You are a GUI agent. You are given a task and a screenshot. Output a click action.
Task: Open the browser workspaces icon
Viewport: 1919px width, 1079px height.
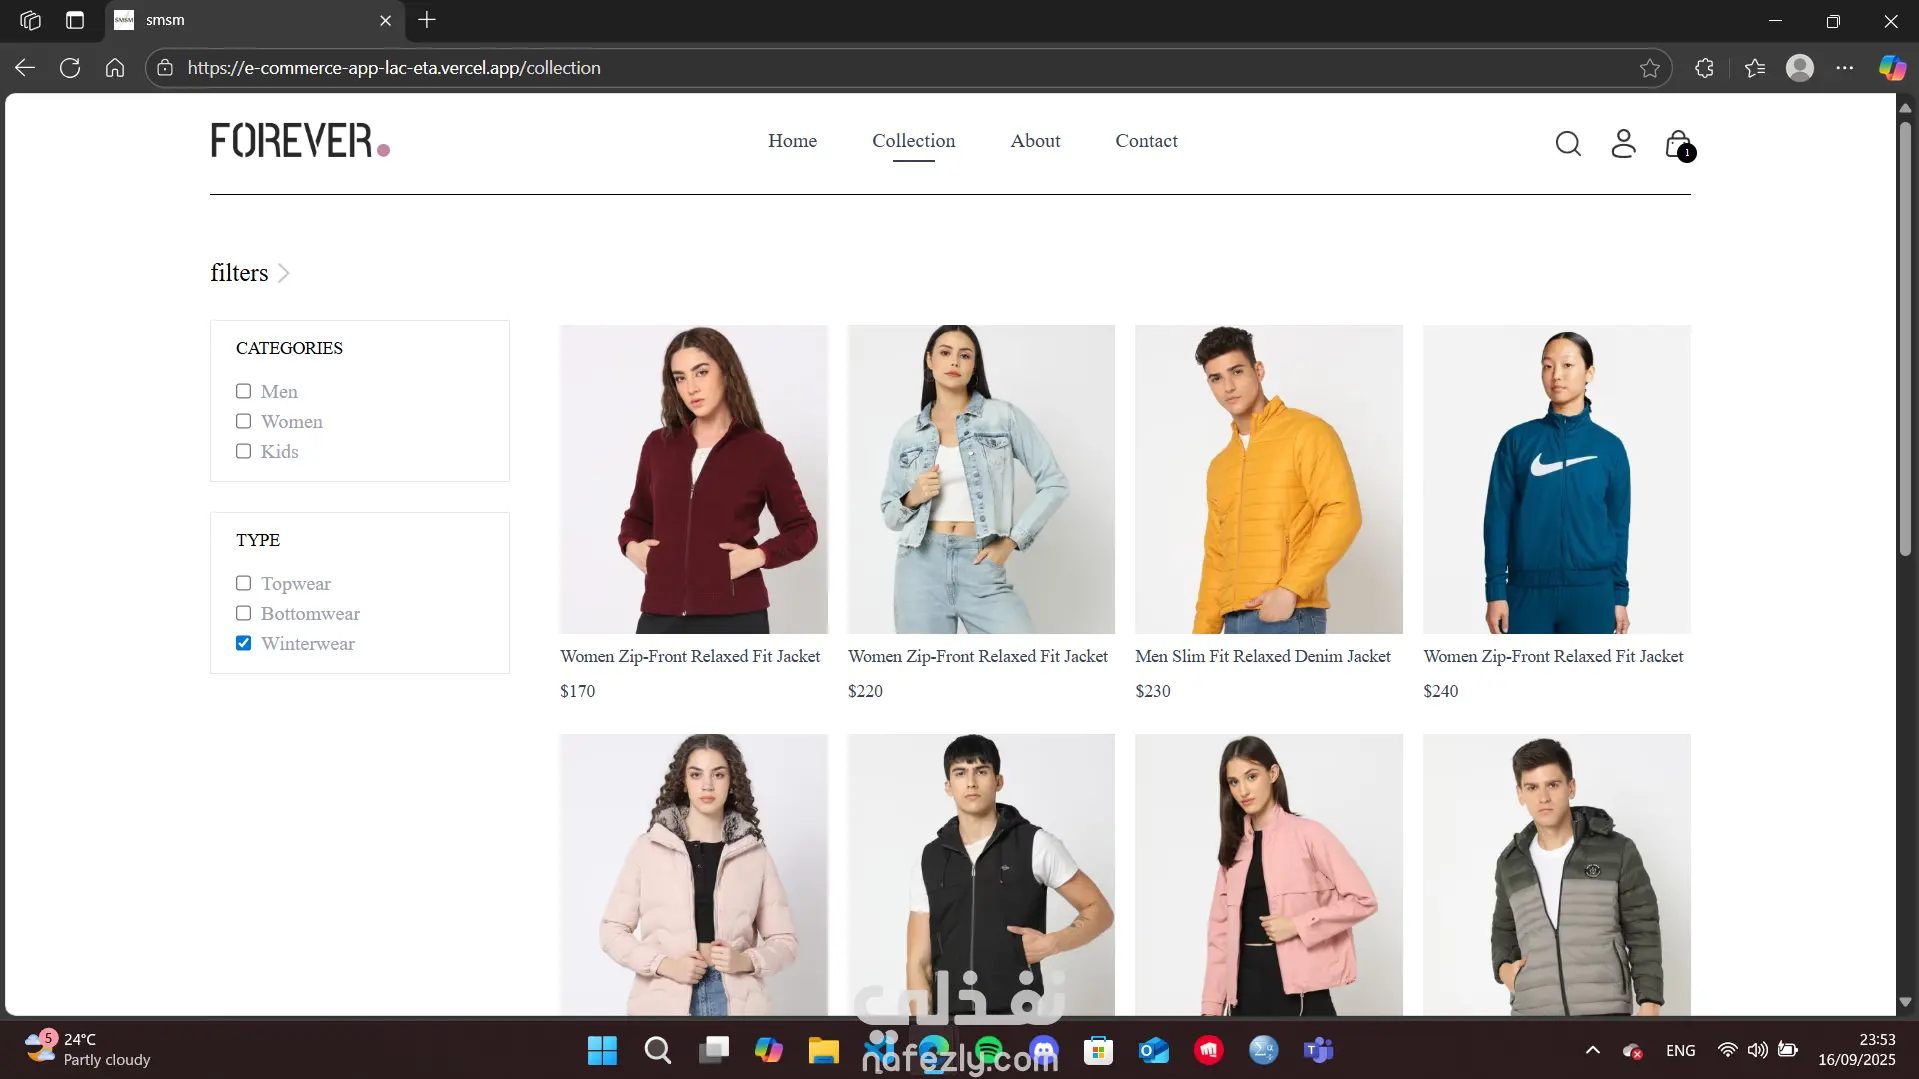(x=30, y=20)
